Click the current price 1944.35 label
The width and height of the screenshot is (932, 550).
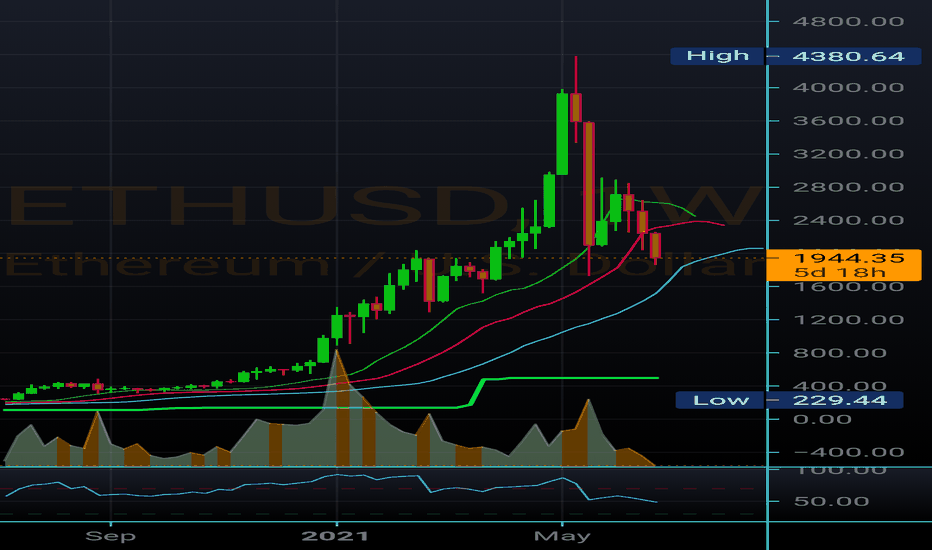coord(849,258)
